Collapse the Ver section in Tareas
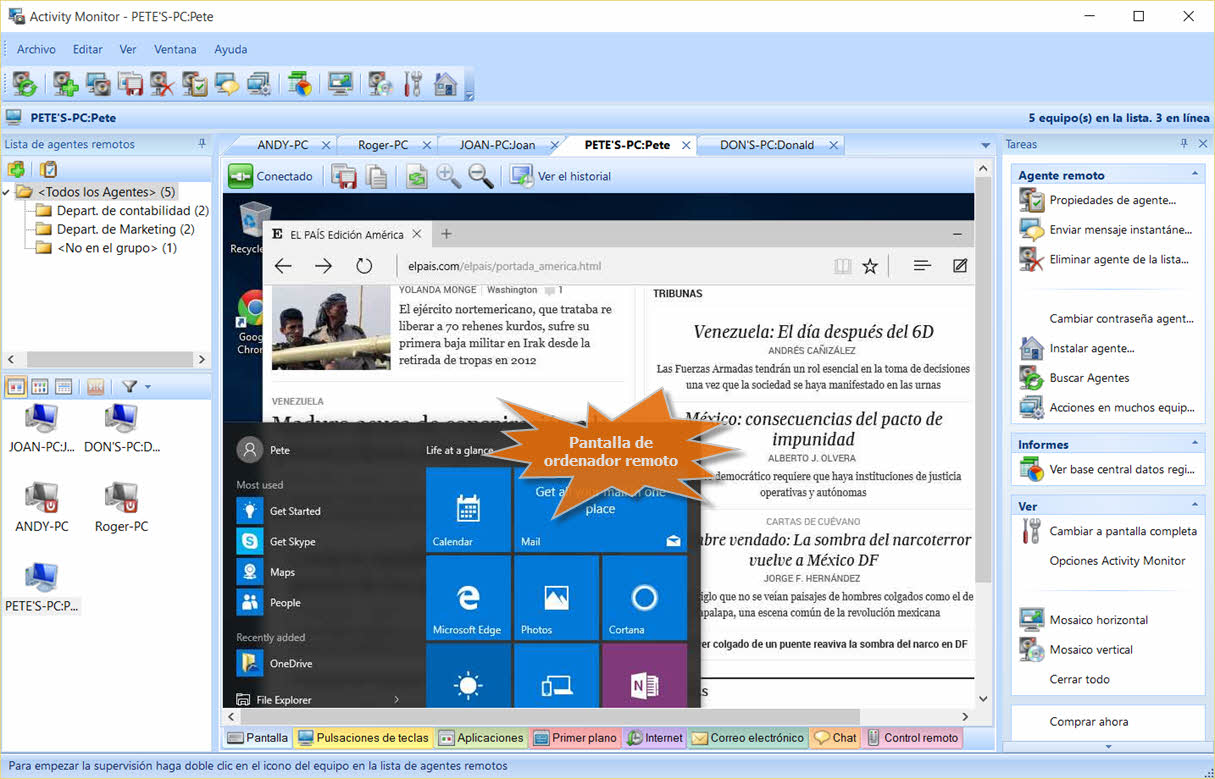 (1194, 506)
